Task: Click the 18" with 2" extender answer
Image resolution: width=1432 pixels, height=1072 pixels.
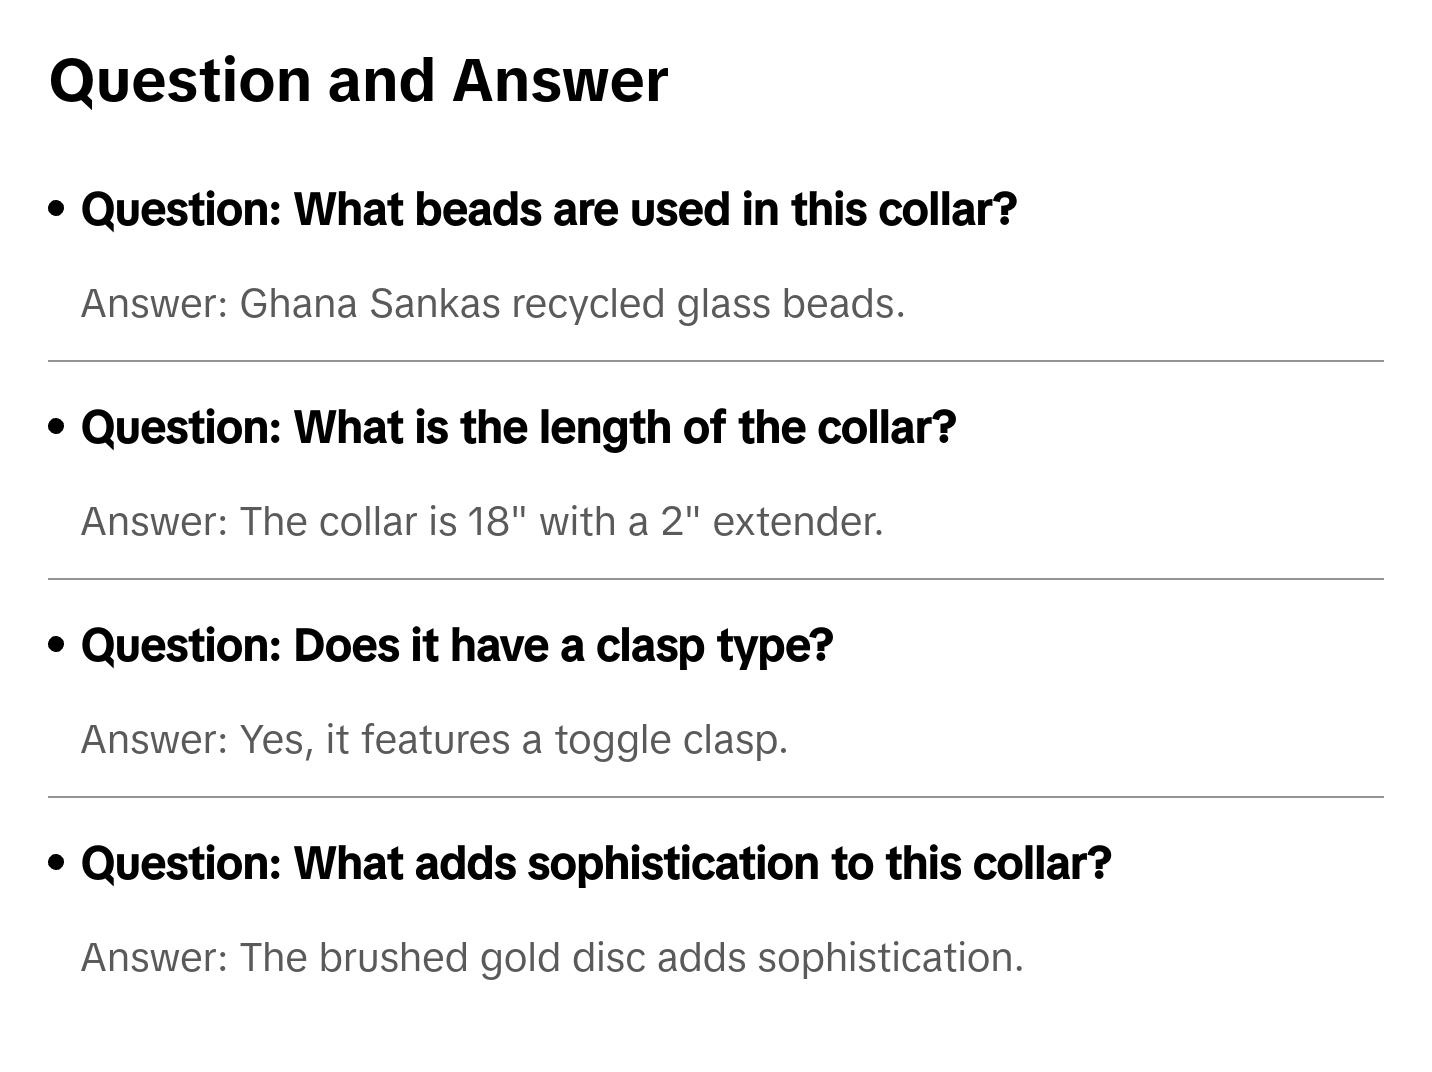Action: coord(482,522)
